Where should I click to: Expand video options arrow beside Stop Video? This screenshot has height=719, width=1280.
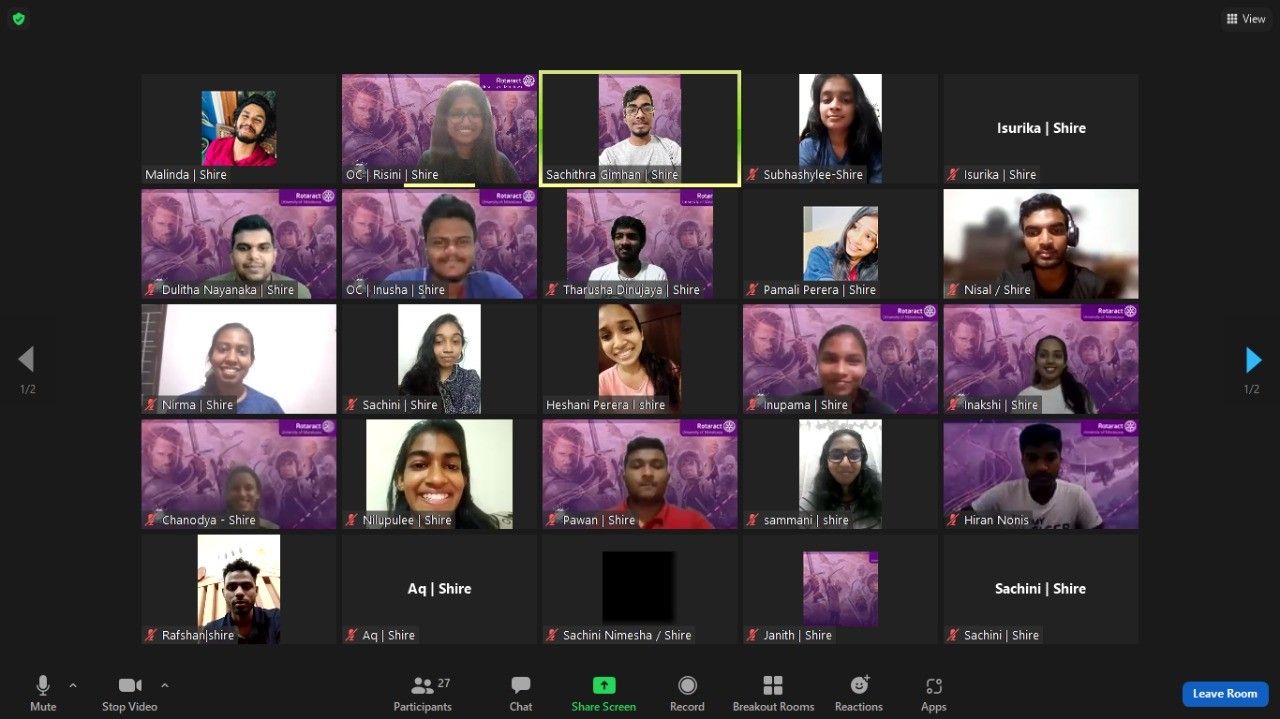click(165, 685)
